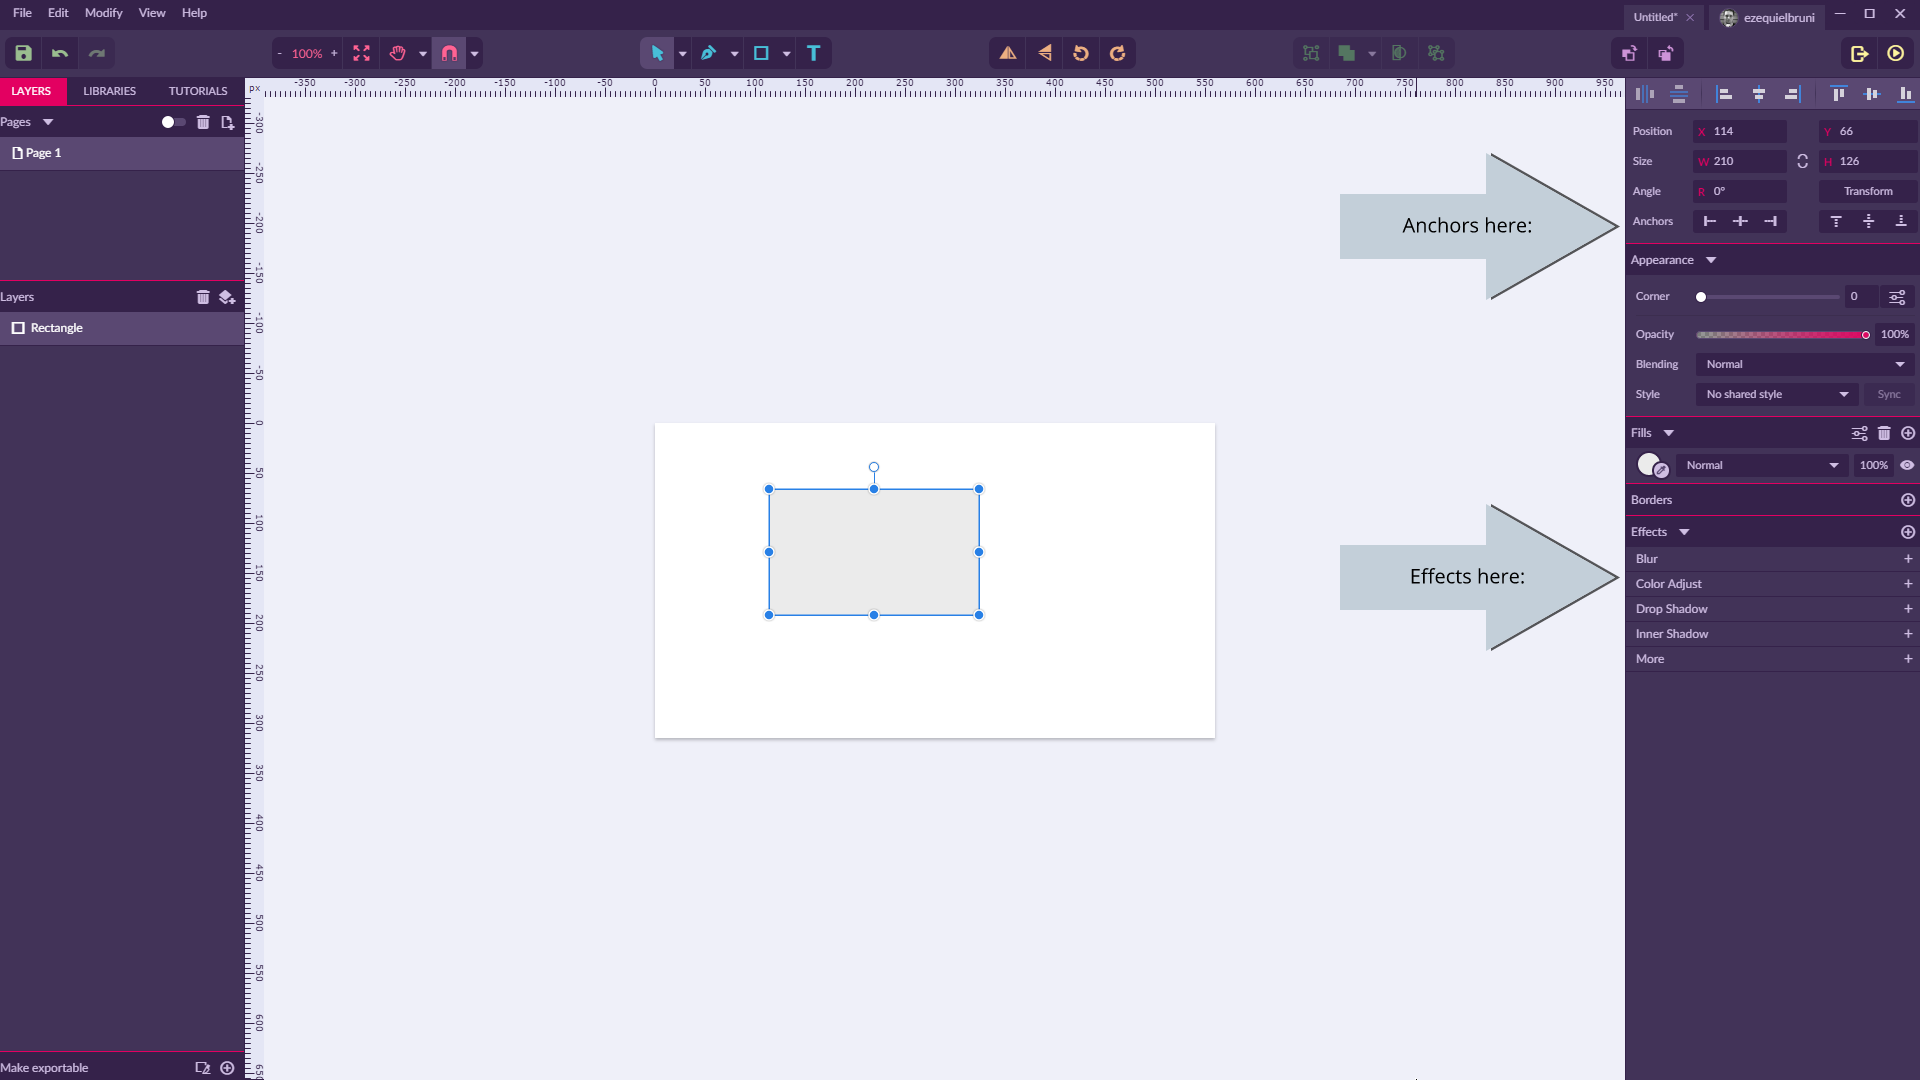This screenshot has height=1080, width=1920.
Task: Open the Modify menu
Action: pos(104,13)
